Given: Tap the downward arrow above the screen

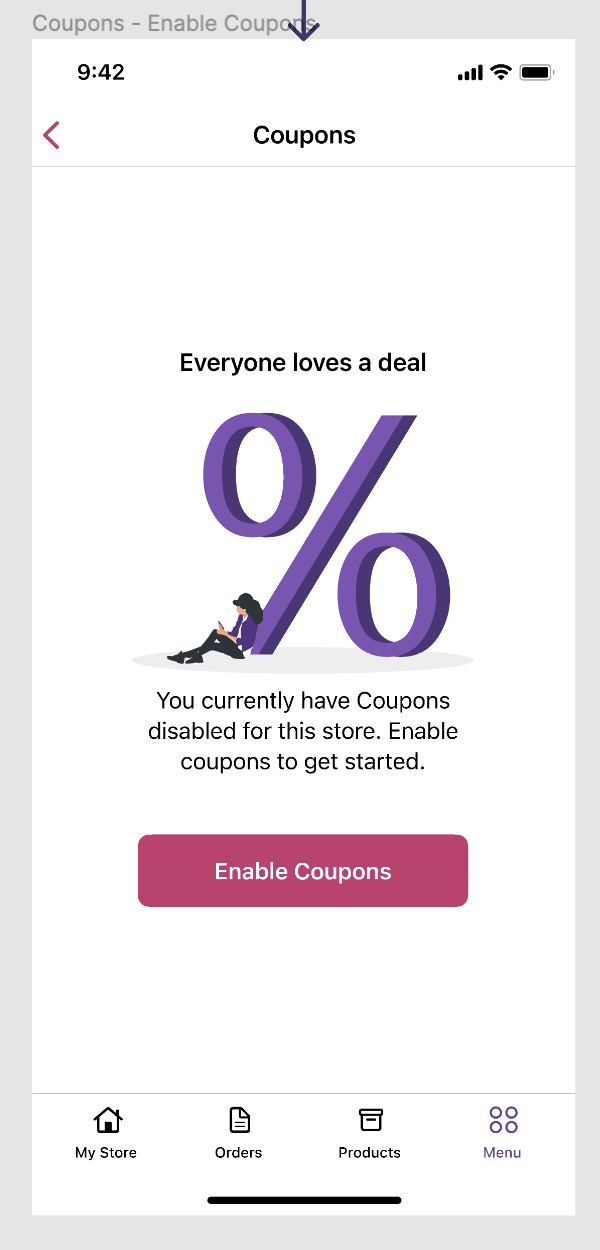Looking at the screenshot, I should [303, 20].
